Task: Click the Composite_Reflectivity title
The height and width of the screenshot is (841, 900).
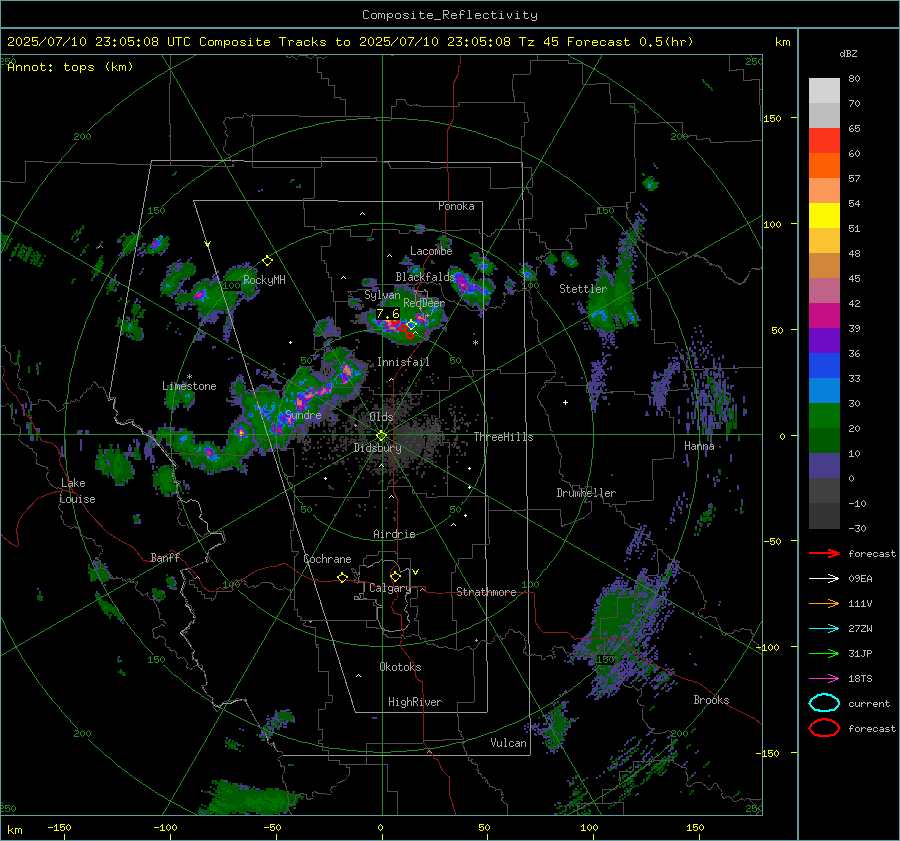Action: click(449, 15)
